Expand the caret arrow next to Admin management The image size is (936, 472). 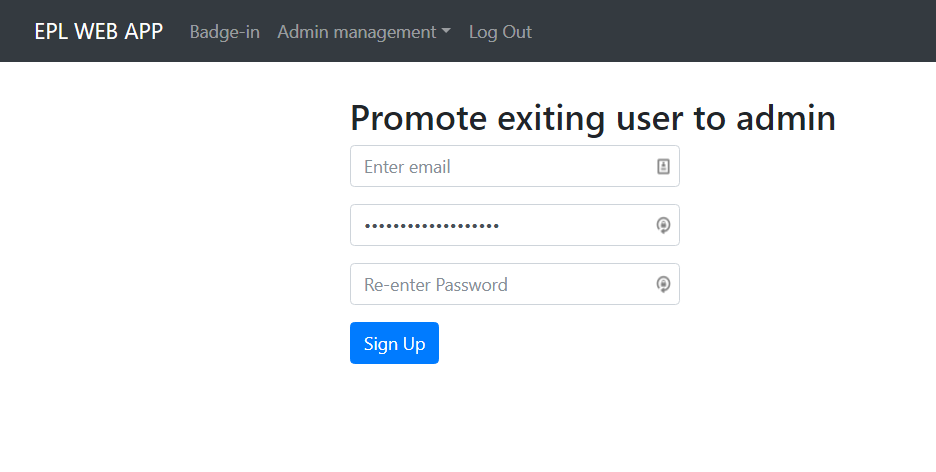point(446,32)
